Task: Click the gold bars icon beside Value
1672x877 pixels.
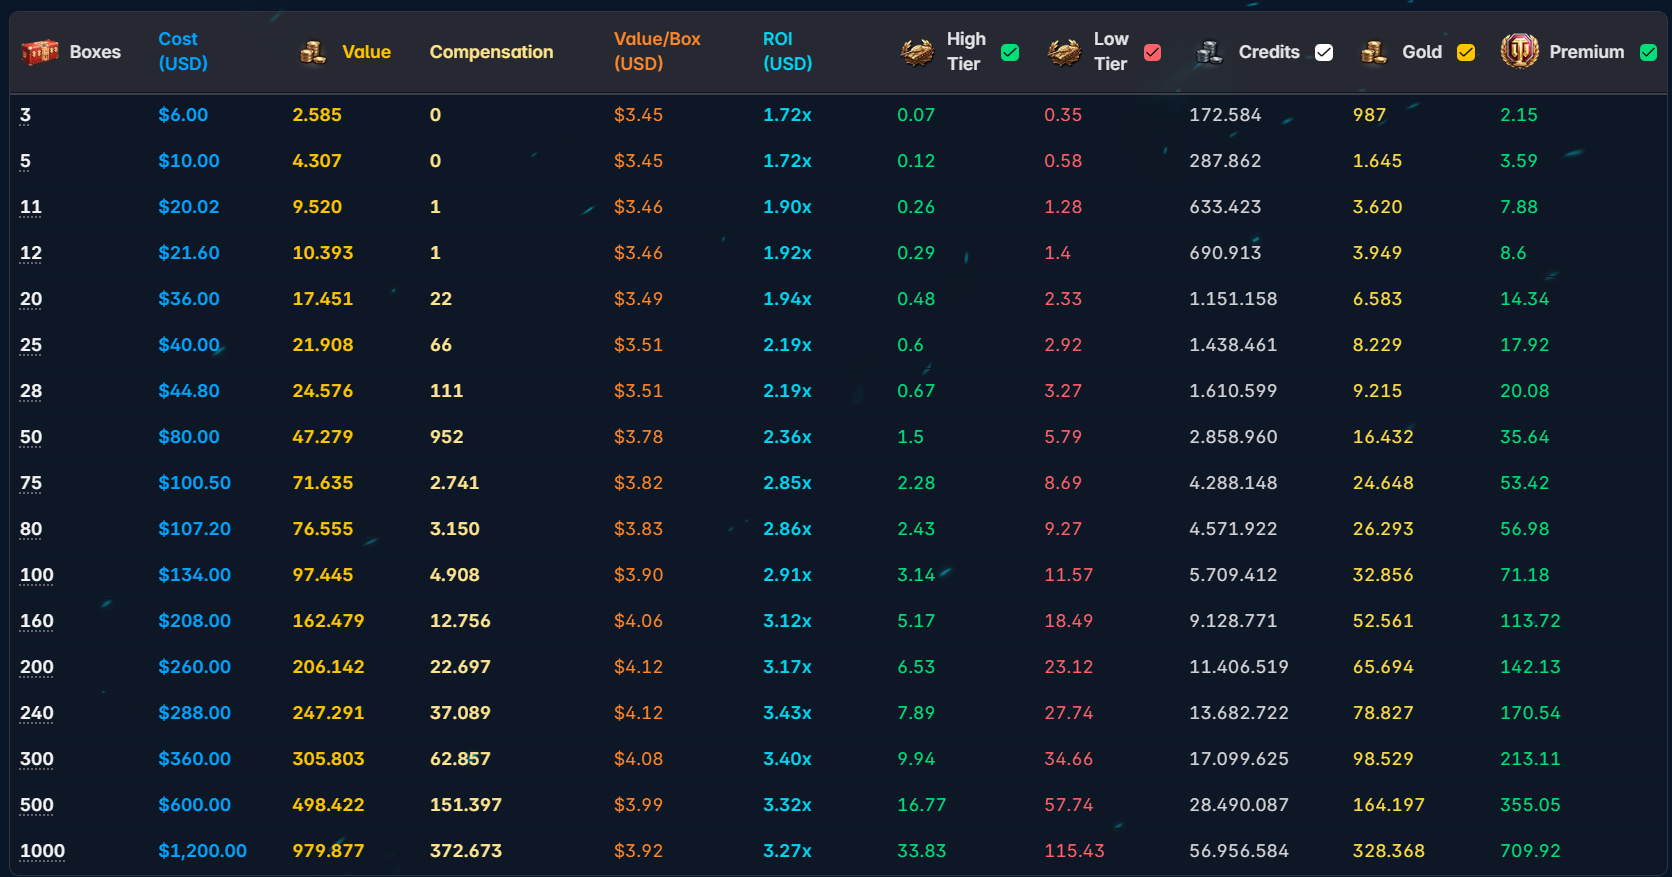Action: pos(313,52)
